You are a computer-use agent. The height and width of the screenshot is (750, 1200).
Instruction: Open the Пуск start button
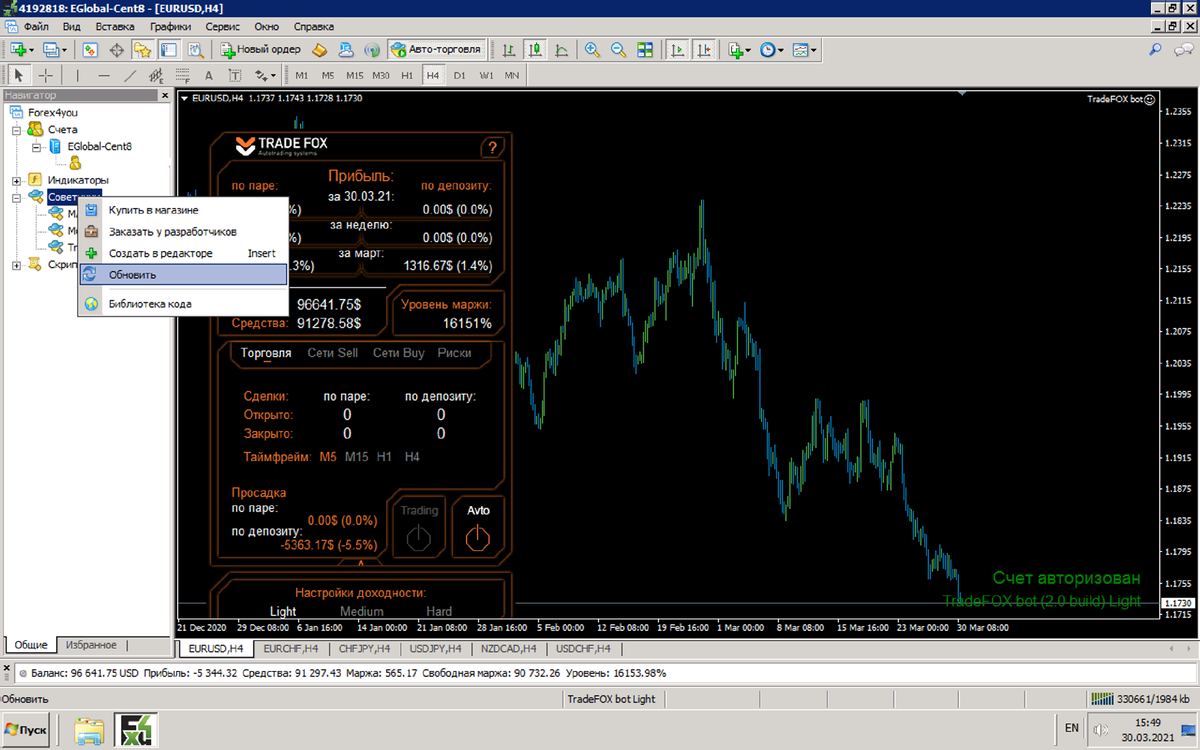(28, 730)
